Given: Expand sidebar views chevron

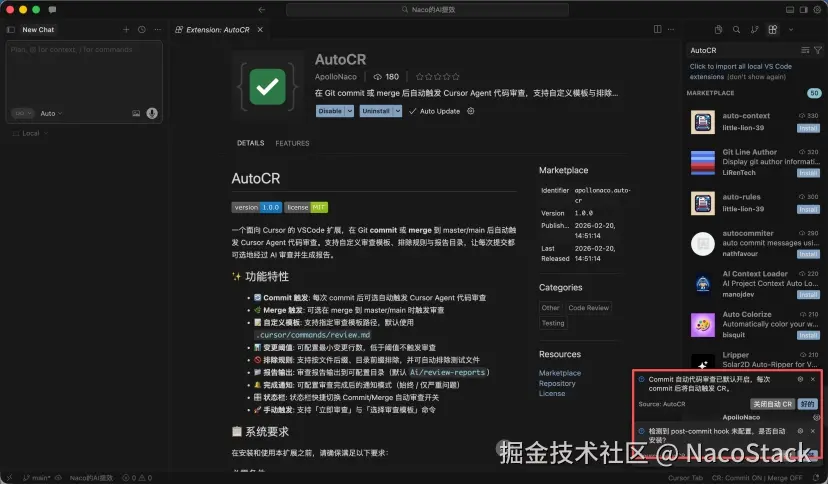Looking at the screenshot, I should pos(791,30).
